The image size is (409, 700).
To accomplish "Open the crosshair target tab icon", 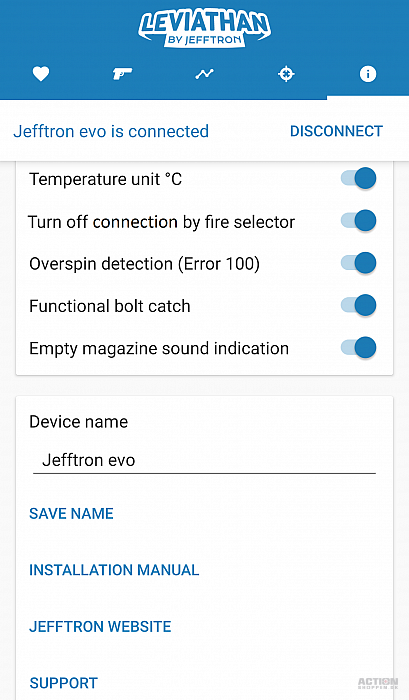I will coord(286,74).
